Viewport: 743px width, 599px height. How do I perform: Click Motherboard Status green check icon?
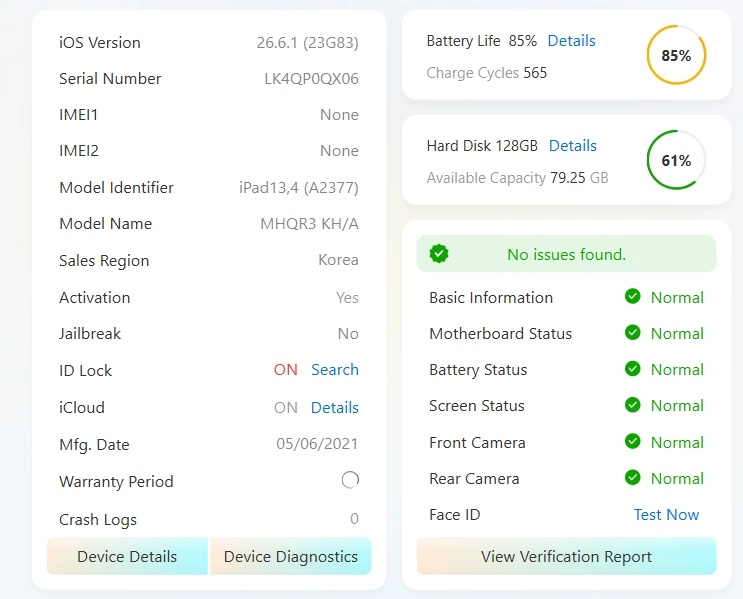pos(633,333)
